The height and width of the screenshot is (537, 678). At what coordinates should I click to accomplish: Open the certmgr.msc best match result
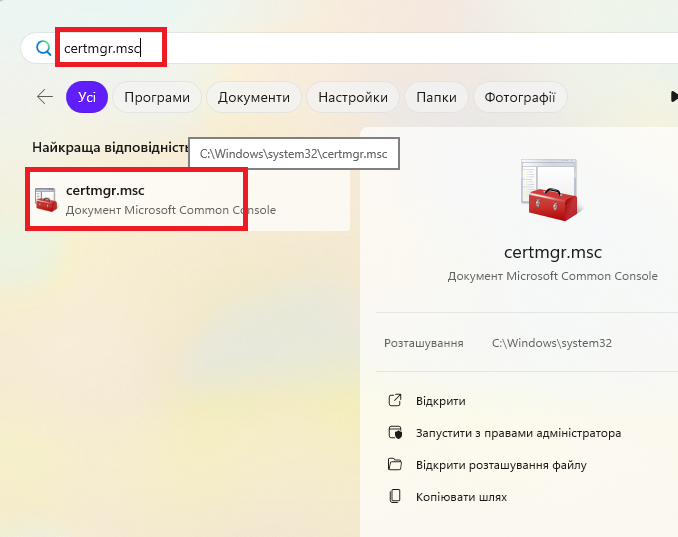click(189, 200)
